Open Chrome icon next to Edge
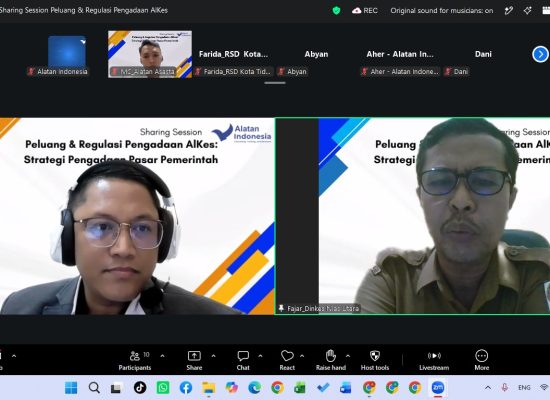Screen dimensions: 550x400 [x=277, y=388]
